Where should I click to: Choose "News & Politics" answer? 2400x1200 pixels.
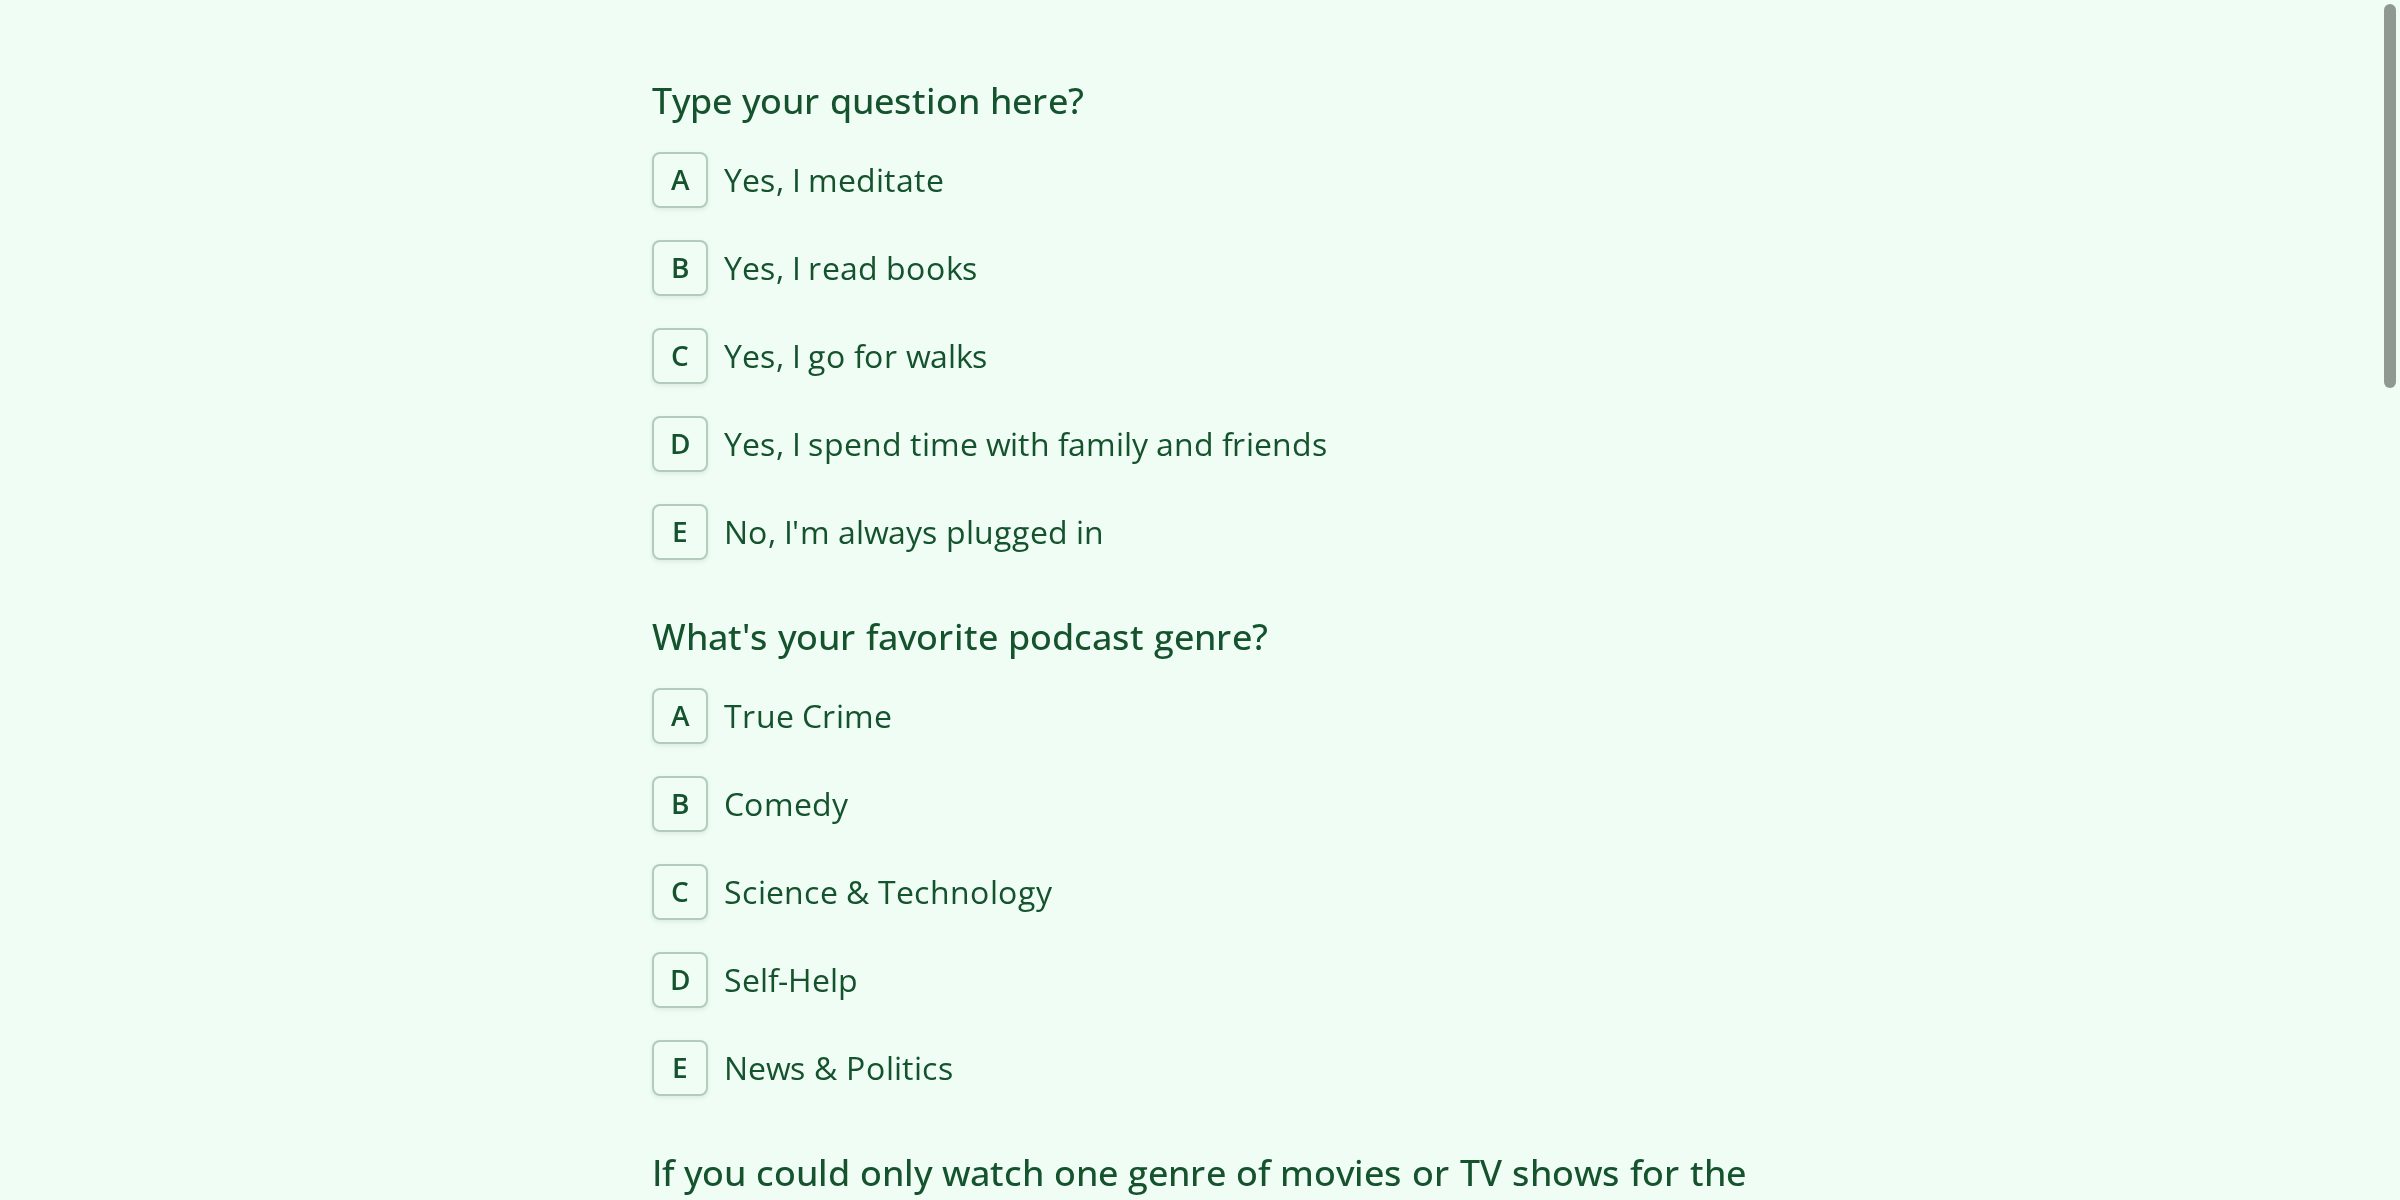coord(838,1068)
